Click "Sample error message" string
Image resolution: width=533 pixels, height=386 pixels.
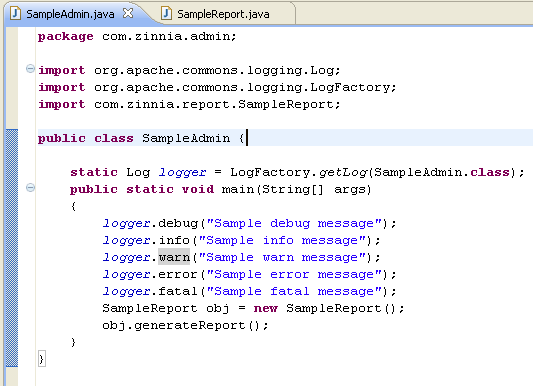[294, 275]
